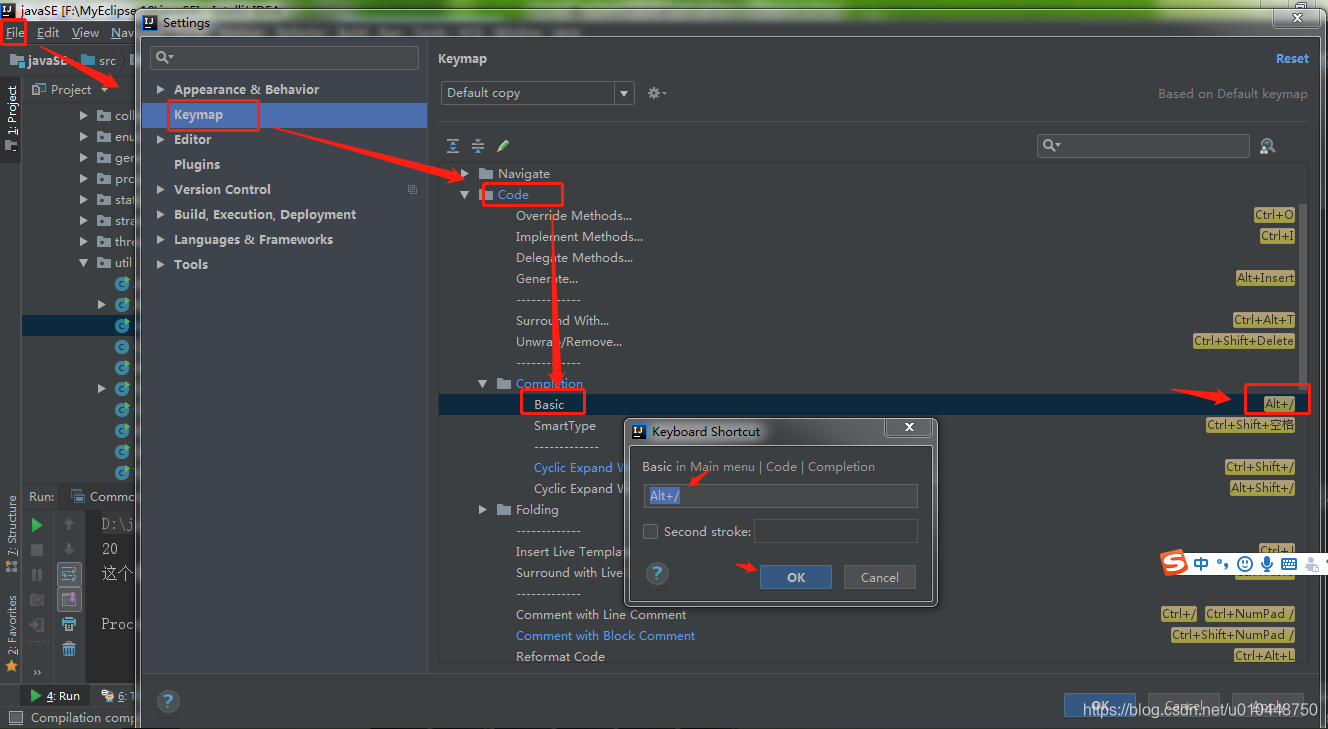Select the Implement Methods... action
This screenshot has width=1328, height=729.
click(579, 237)
